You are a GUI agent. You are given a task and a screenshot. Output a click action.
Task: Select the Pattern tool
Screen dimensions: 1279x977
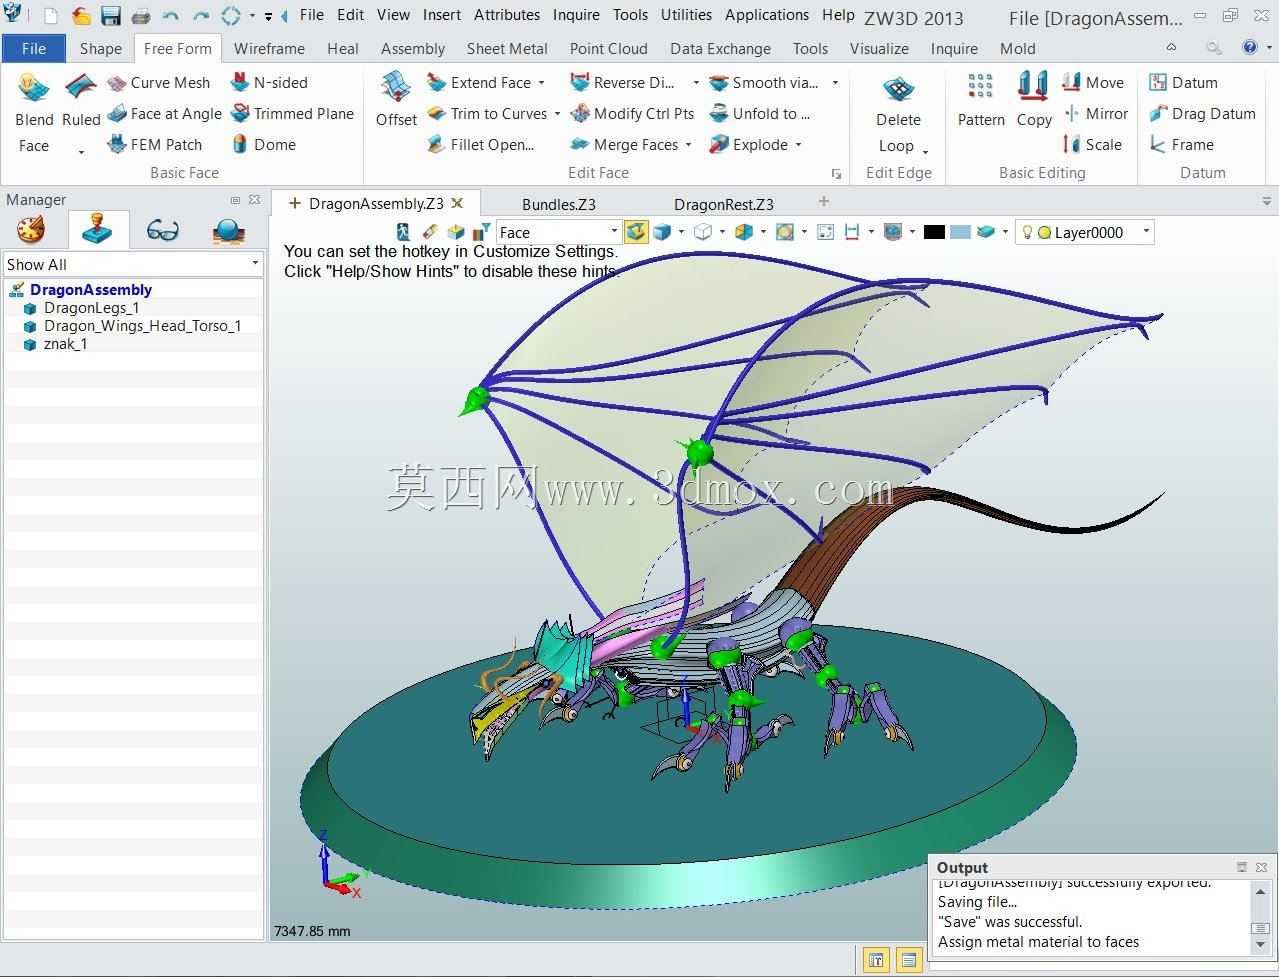click(981, 100)
